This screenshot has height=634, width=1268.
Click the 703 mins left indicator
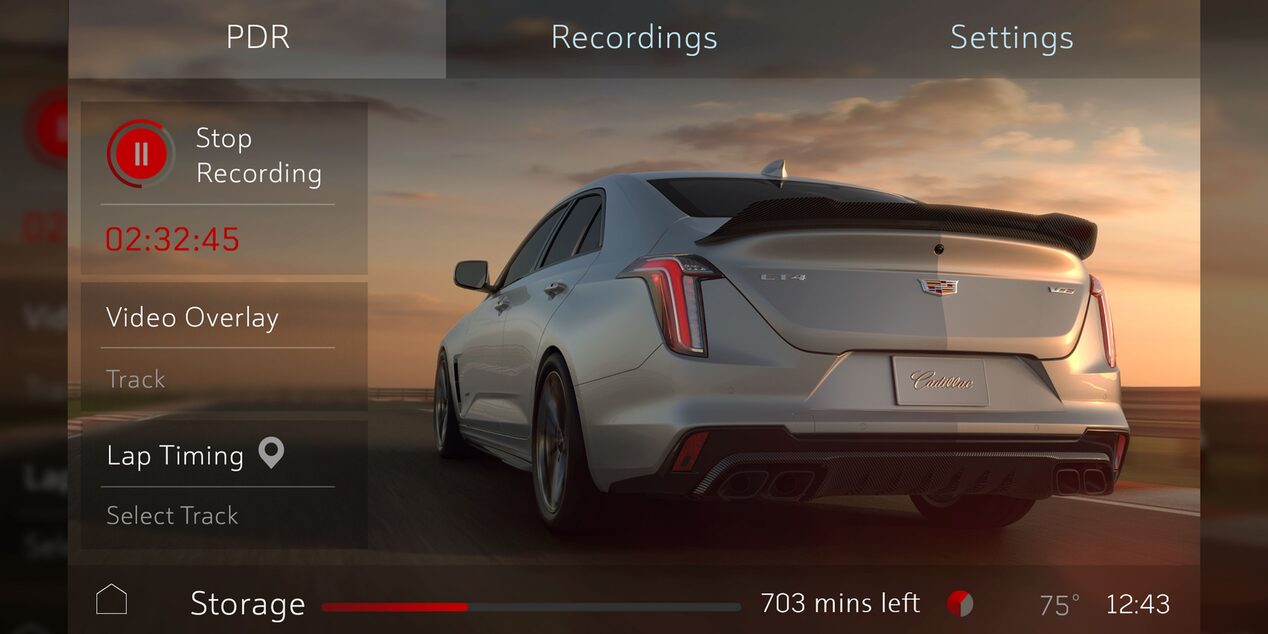(x=840, y=601)
